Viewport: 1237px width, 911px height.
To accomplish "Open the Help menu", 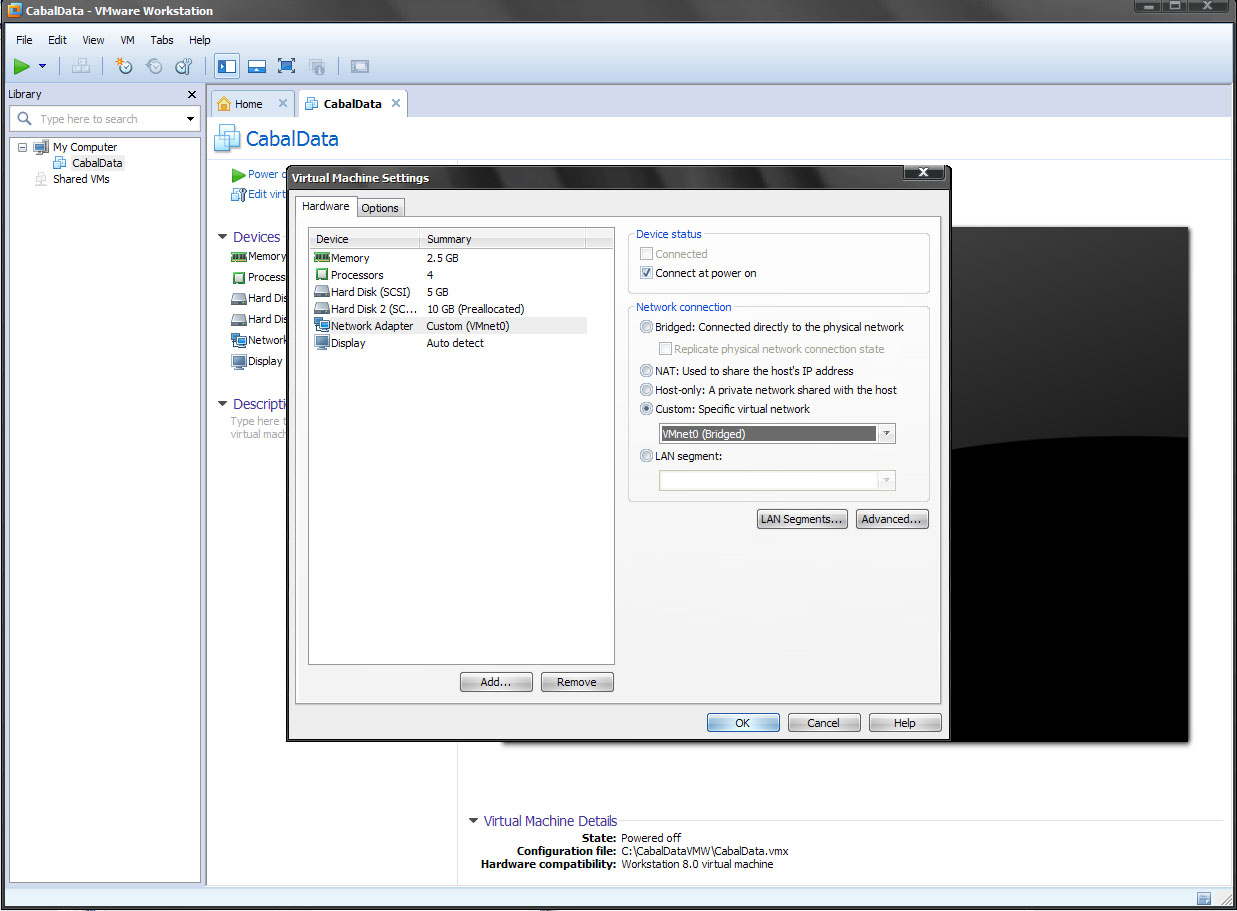I will click(x=200, y=40).
